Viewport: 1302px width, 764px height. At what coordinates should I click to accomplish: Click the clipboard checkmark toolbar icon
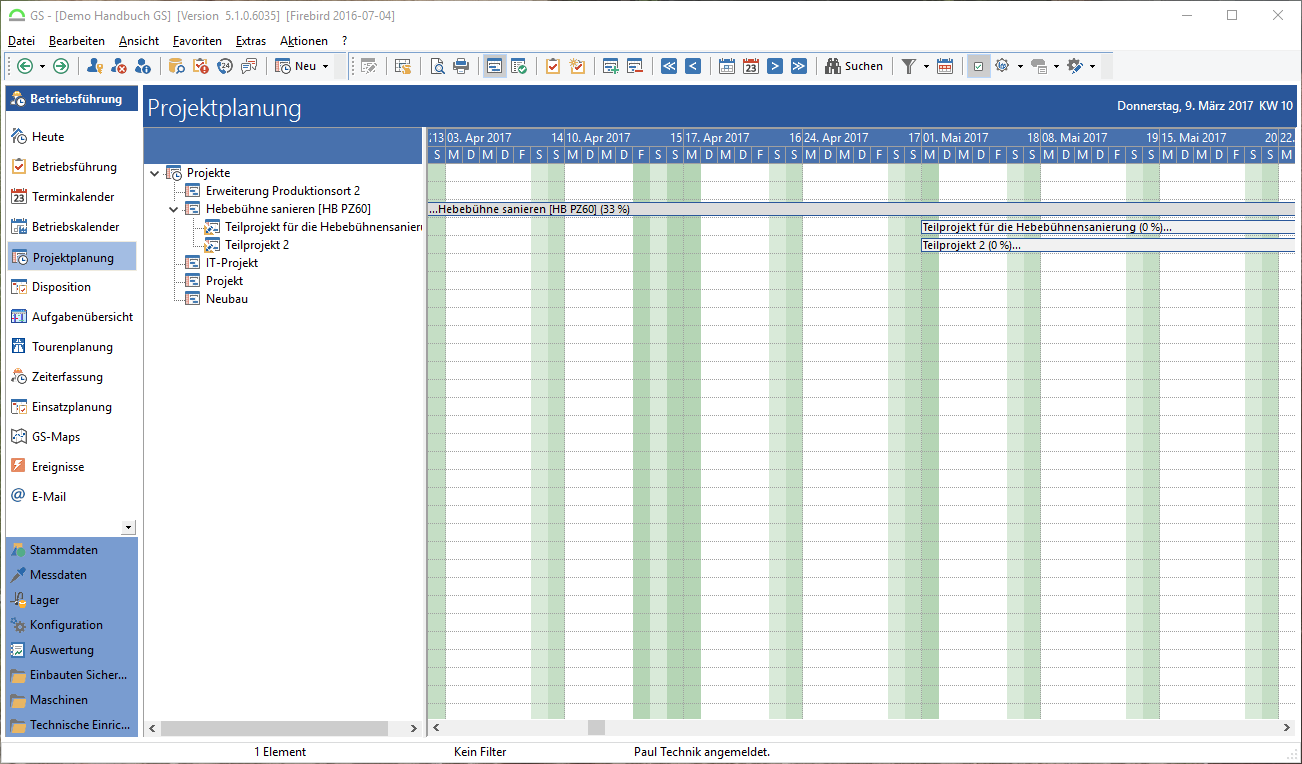point(553,66)
